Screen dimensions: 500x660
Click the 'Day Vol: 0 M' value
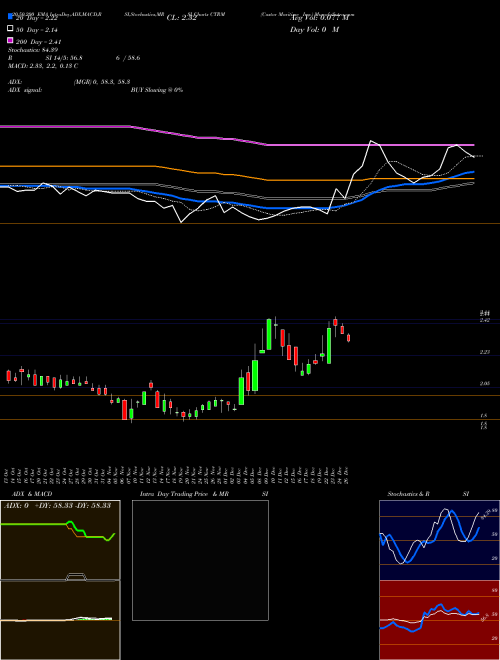pyautogui.click(x=314, y=30)
